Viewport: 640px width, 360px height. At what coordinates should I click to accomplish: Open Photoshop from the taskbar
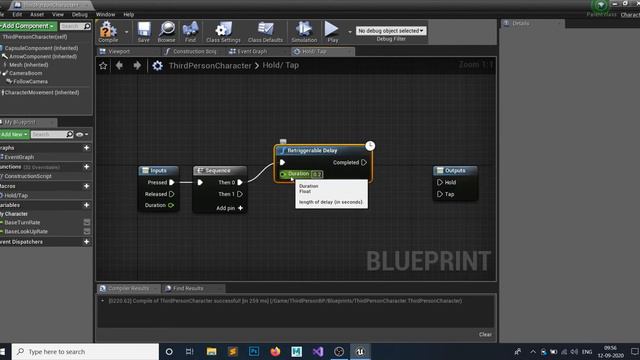(254, 351)
